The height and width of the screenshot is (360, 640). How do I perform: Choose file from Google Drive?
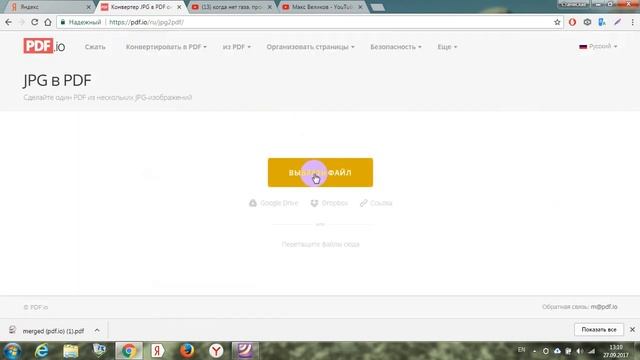[273, 203]
